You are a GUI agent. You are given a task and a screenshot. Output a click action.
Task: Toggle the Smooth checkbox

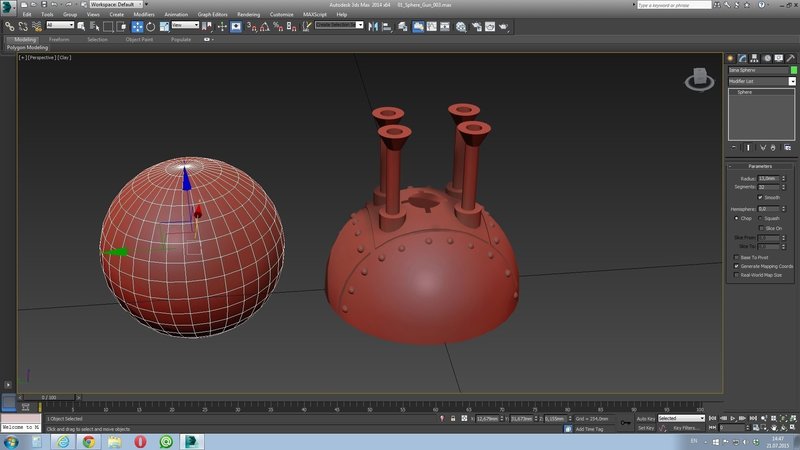tap(760, 197)
